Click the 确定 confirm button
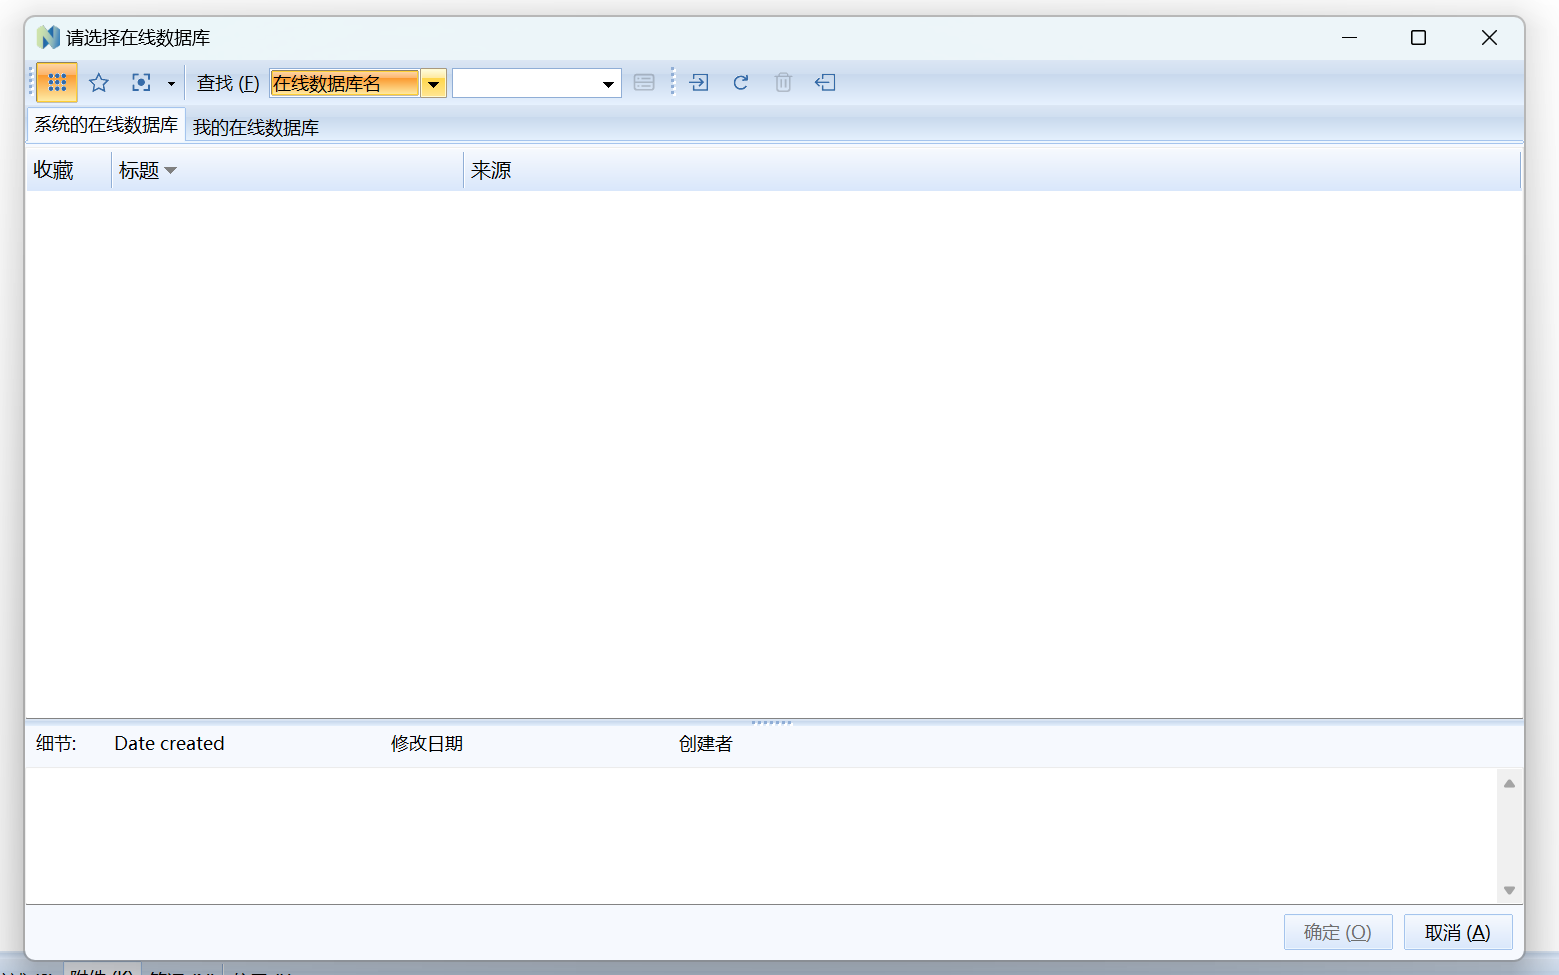1559x975 pixels. [x=1338, y=931]
